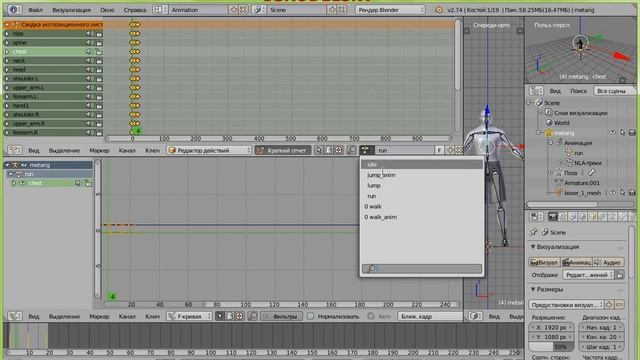Delete the current Scene

[x=342, y=9]
